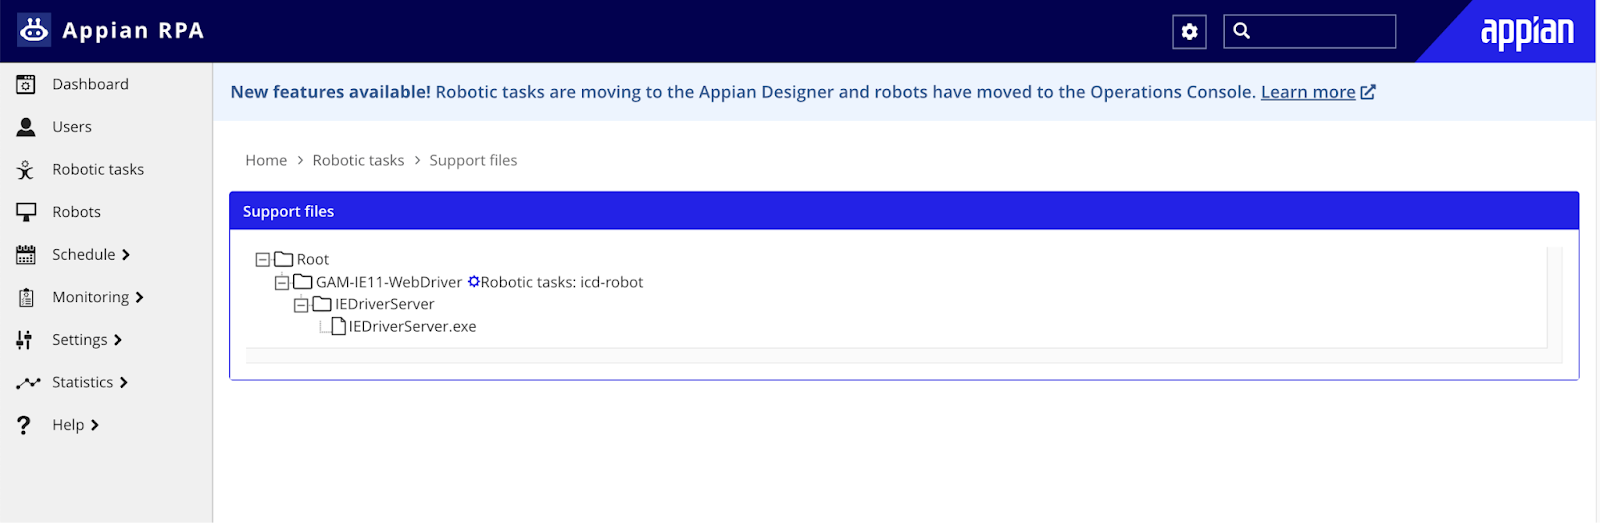Click the Robots monitor icon
The height and width of the screenshot is (523, 1600).
pos(26,212)
